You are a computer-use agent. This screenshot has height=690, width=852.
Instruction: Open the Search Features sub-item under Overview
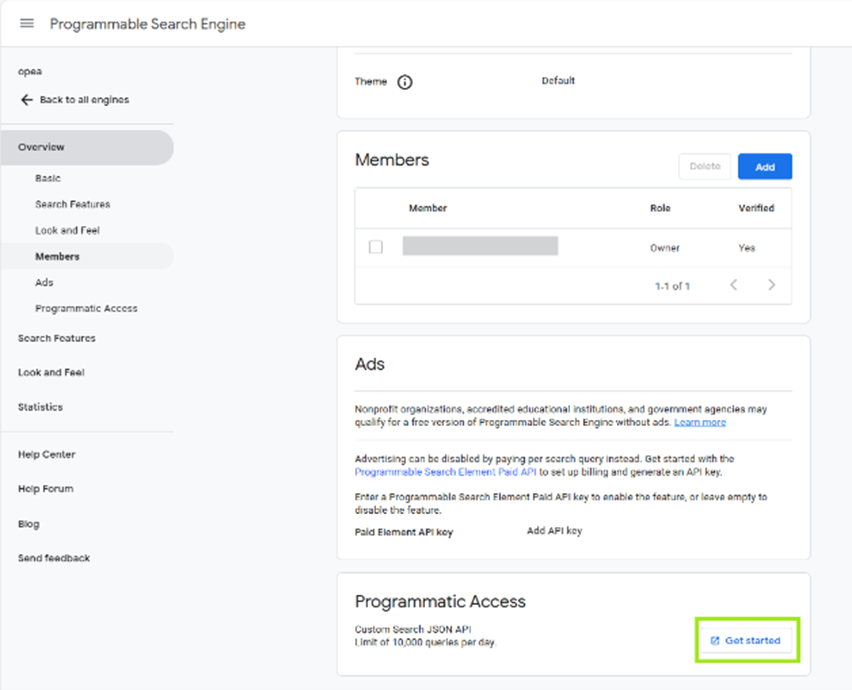pos(72,204)
